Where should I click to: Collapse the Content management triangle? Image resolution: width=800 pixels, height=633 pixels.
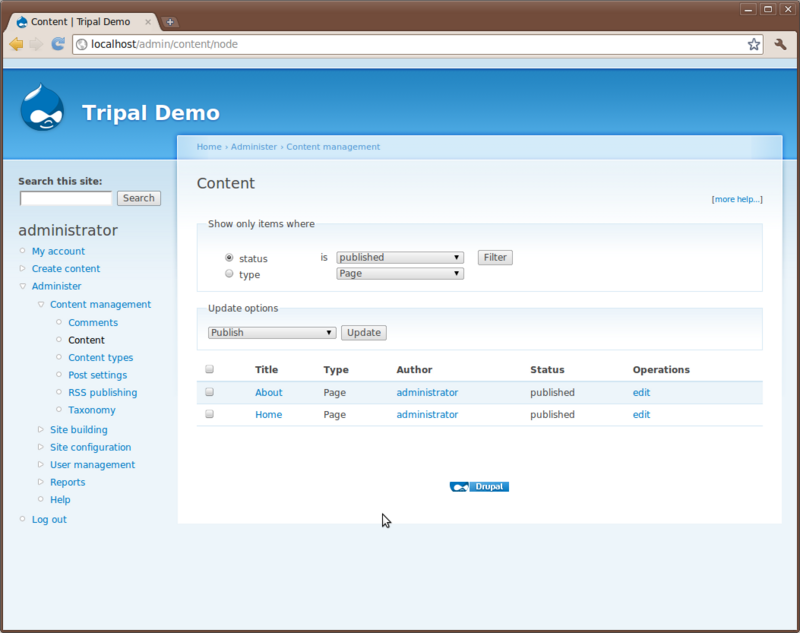point(41,305)
